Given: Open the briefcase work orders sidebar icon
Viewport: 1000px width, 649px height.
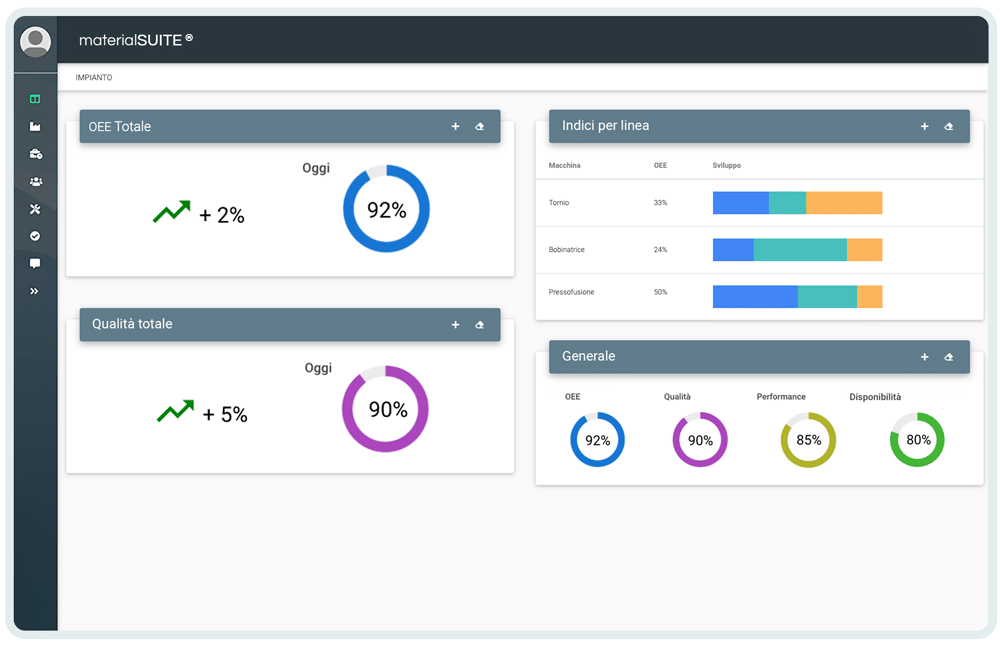Looking at the screenshot, I should coord(35,154).
